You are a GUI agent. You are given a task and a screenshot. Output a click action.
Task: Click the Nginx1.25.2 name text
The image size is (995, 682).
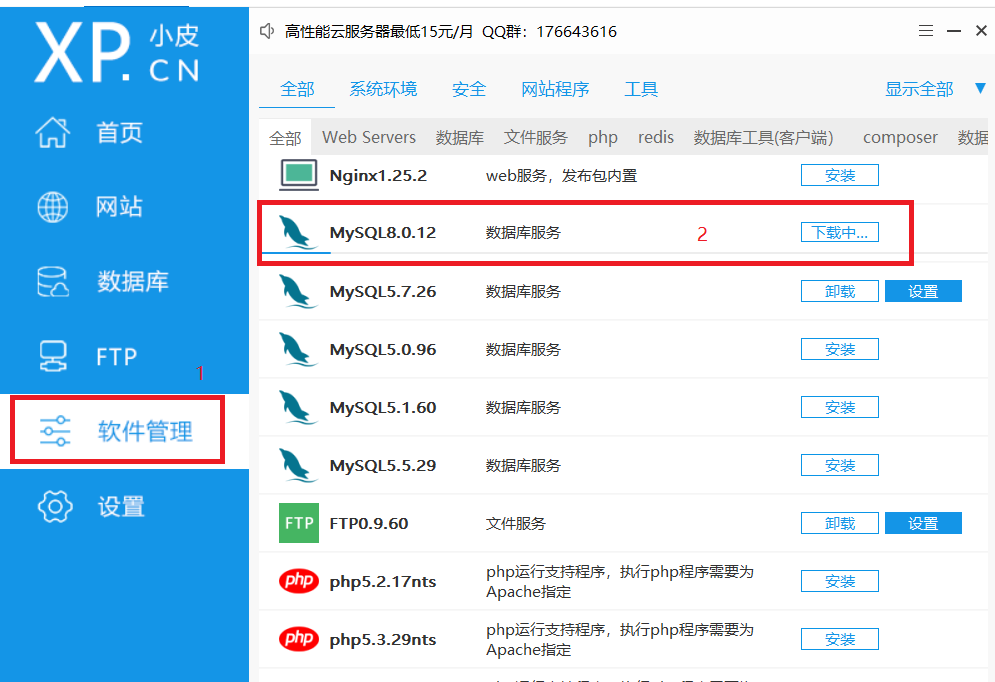[x=378, y=176]
